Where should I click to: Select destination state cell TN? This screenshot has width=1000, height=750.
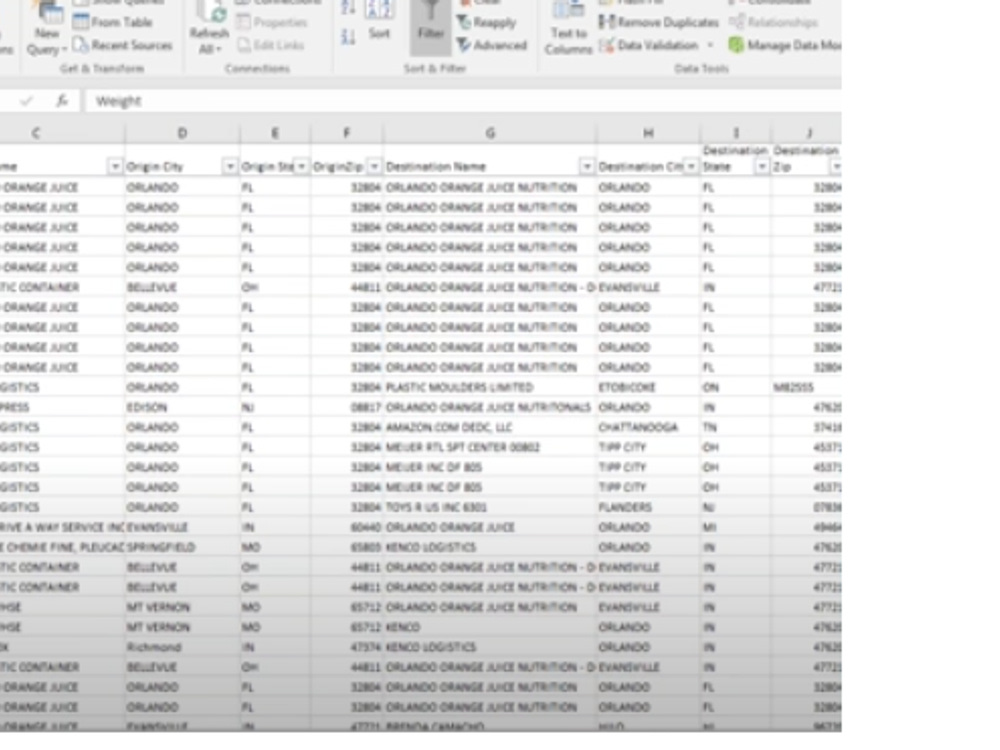(736, 427)
